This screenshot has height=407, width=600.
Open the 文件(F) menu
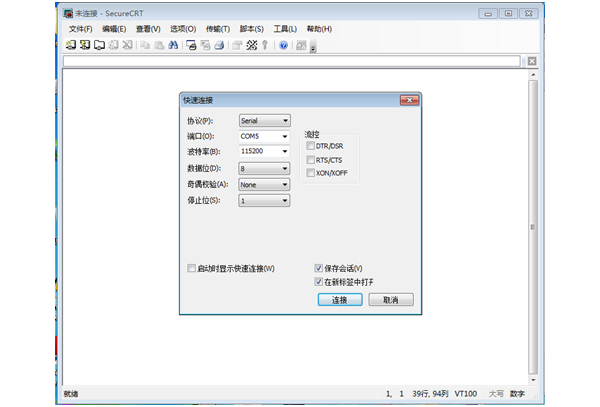[80, 29]
